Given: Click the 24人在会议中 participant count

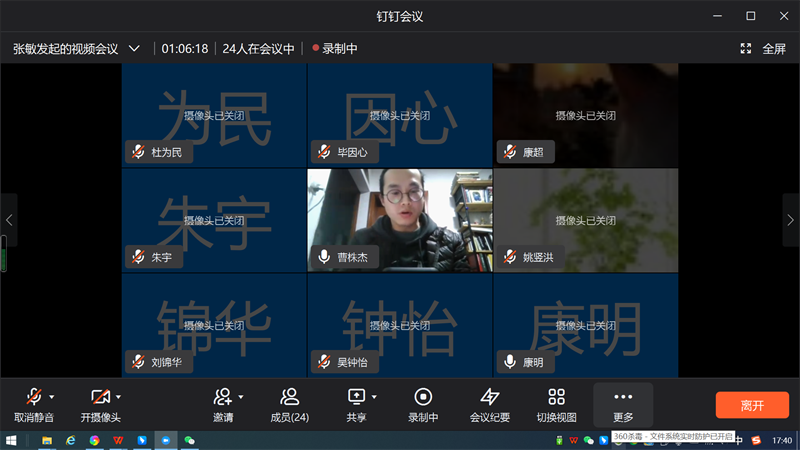Looking at the screenshot, I should click(258, 49).
